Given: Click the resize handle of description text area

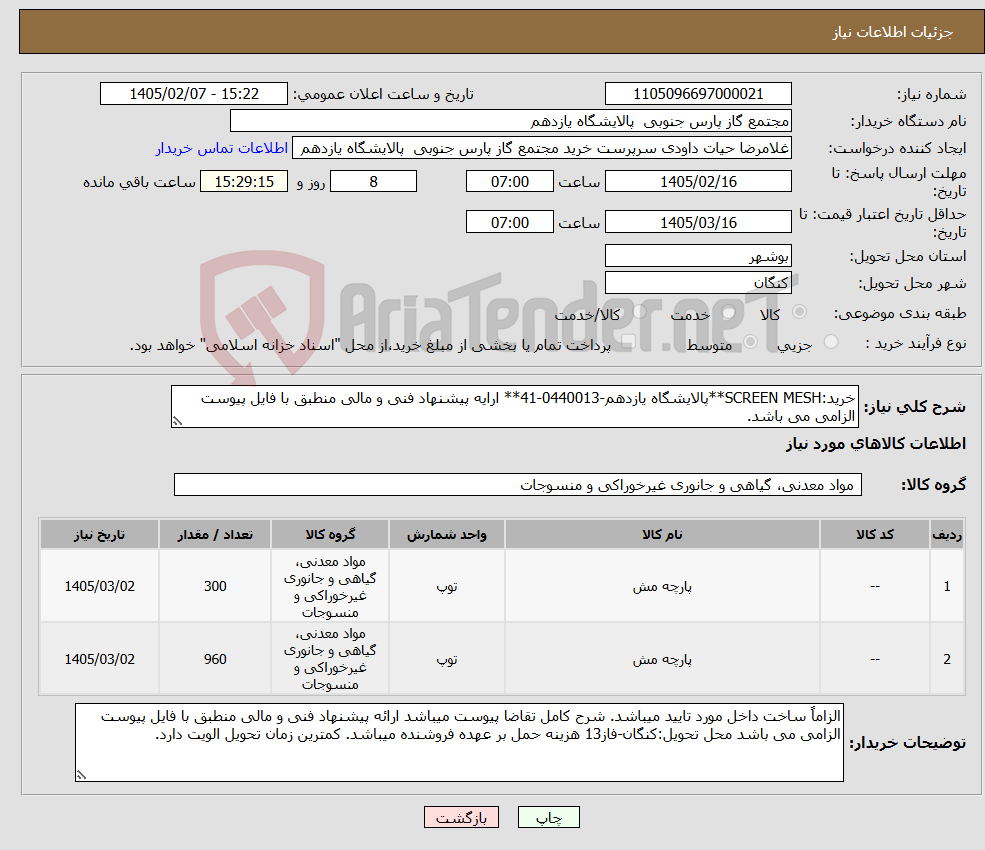Looking at the screenshot, I should [x=177, y=422].
